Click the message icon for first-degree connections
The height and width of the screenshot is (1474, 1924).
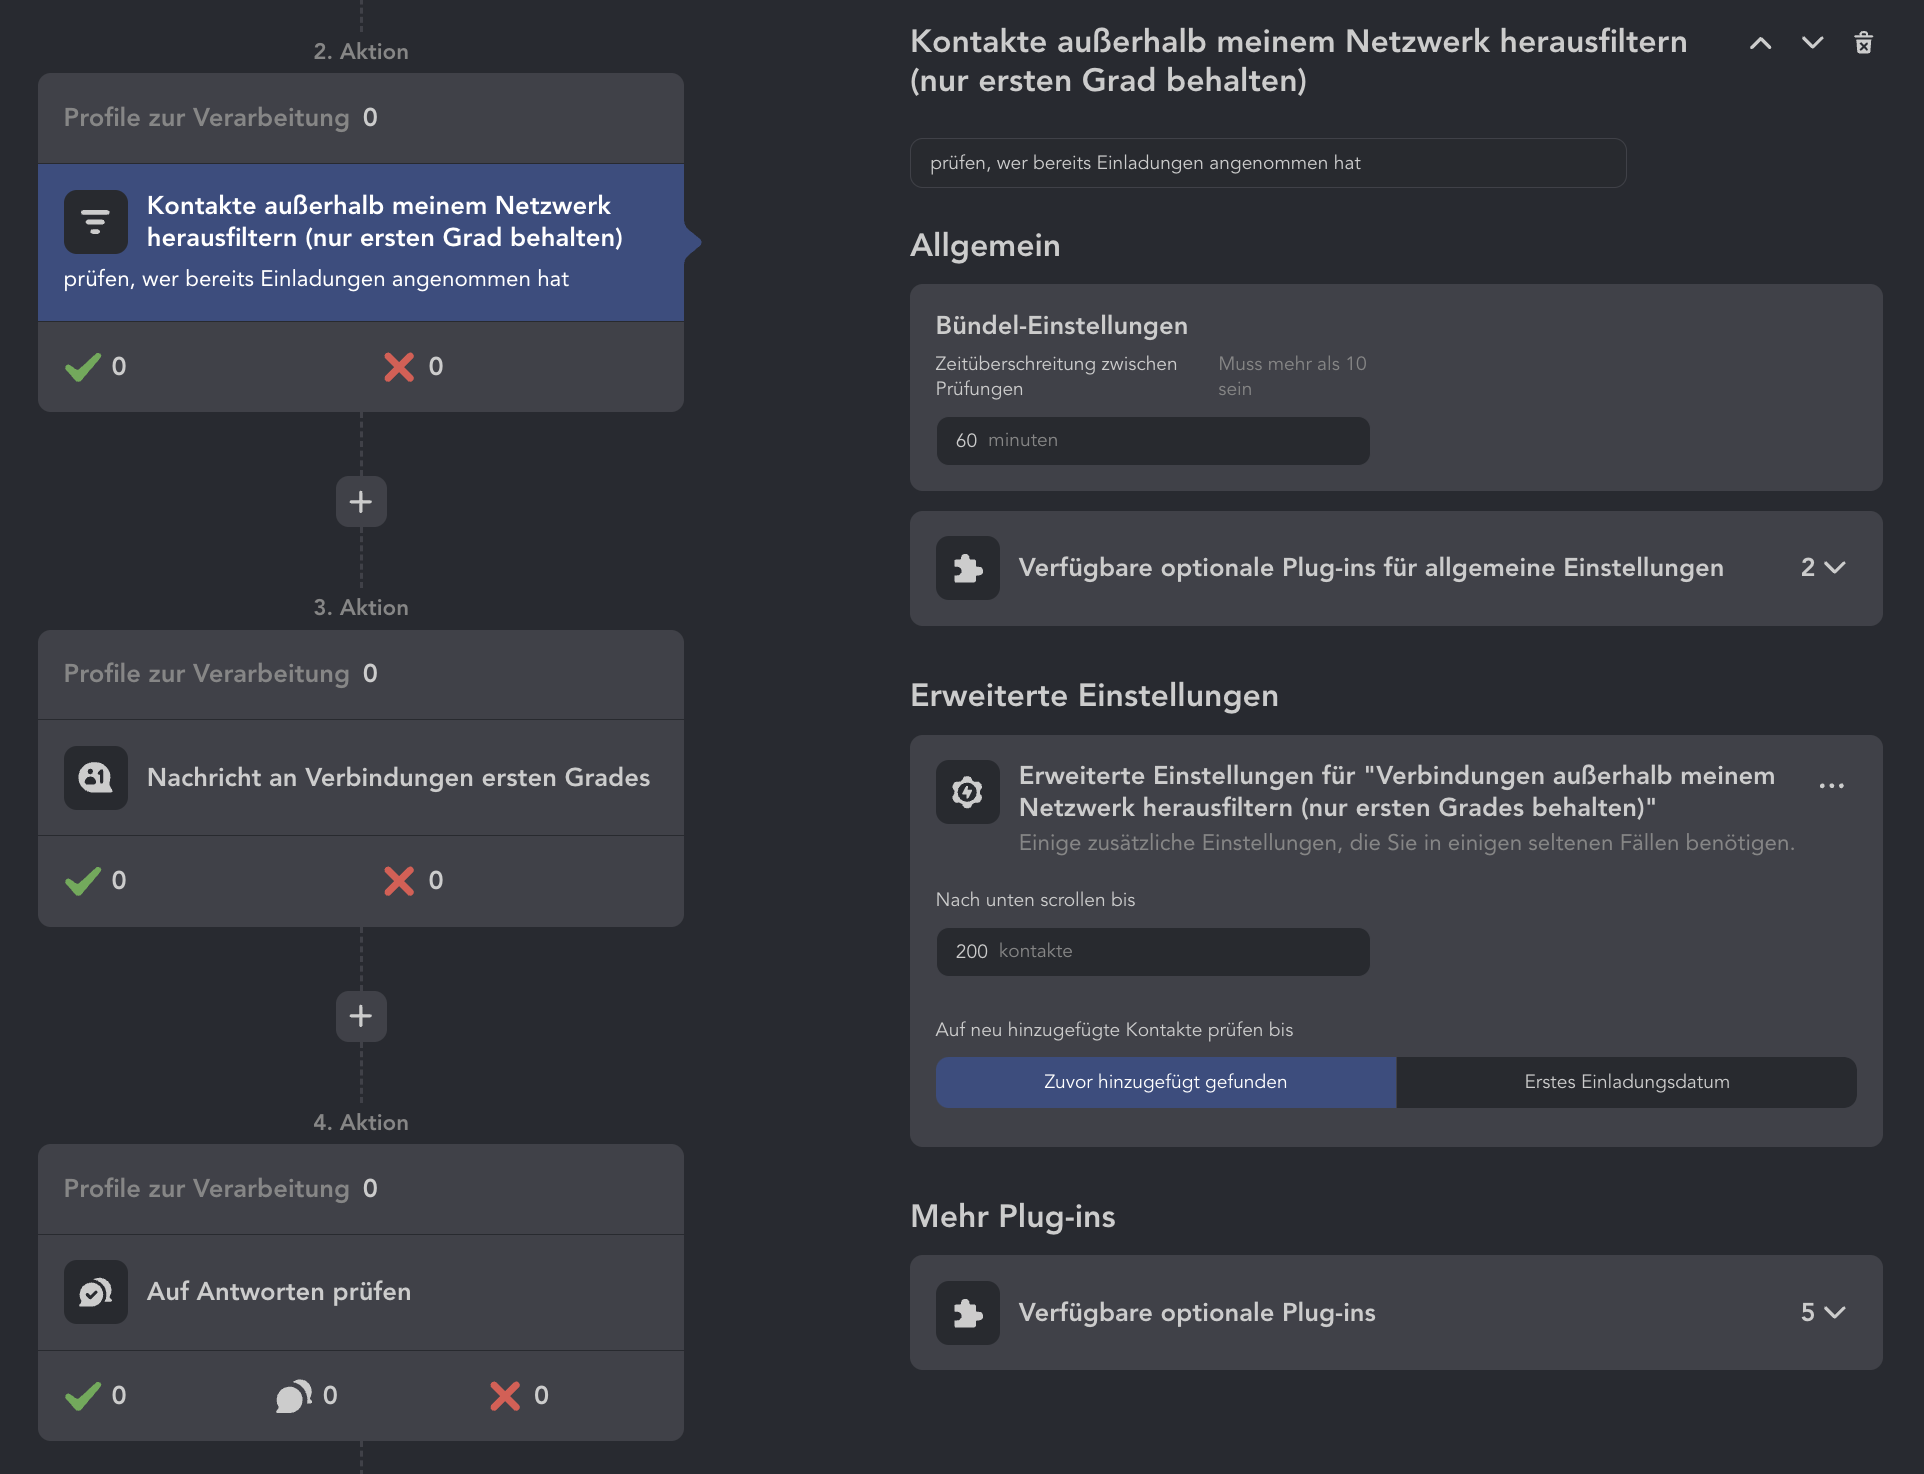95,777
